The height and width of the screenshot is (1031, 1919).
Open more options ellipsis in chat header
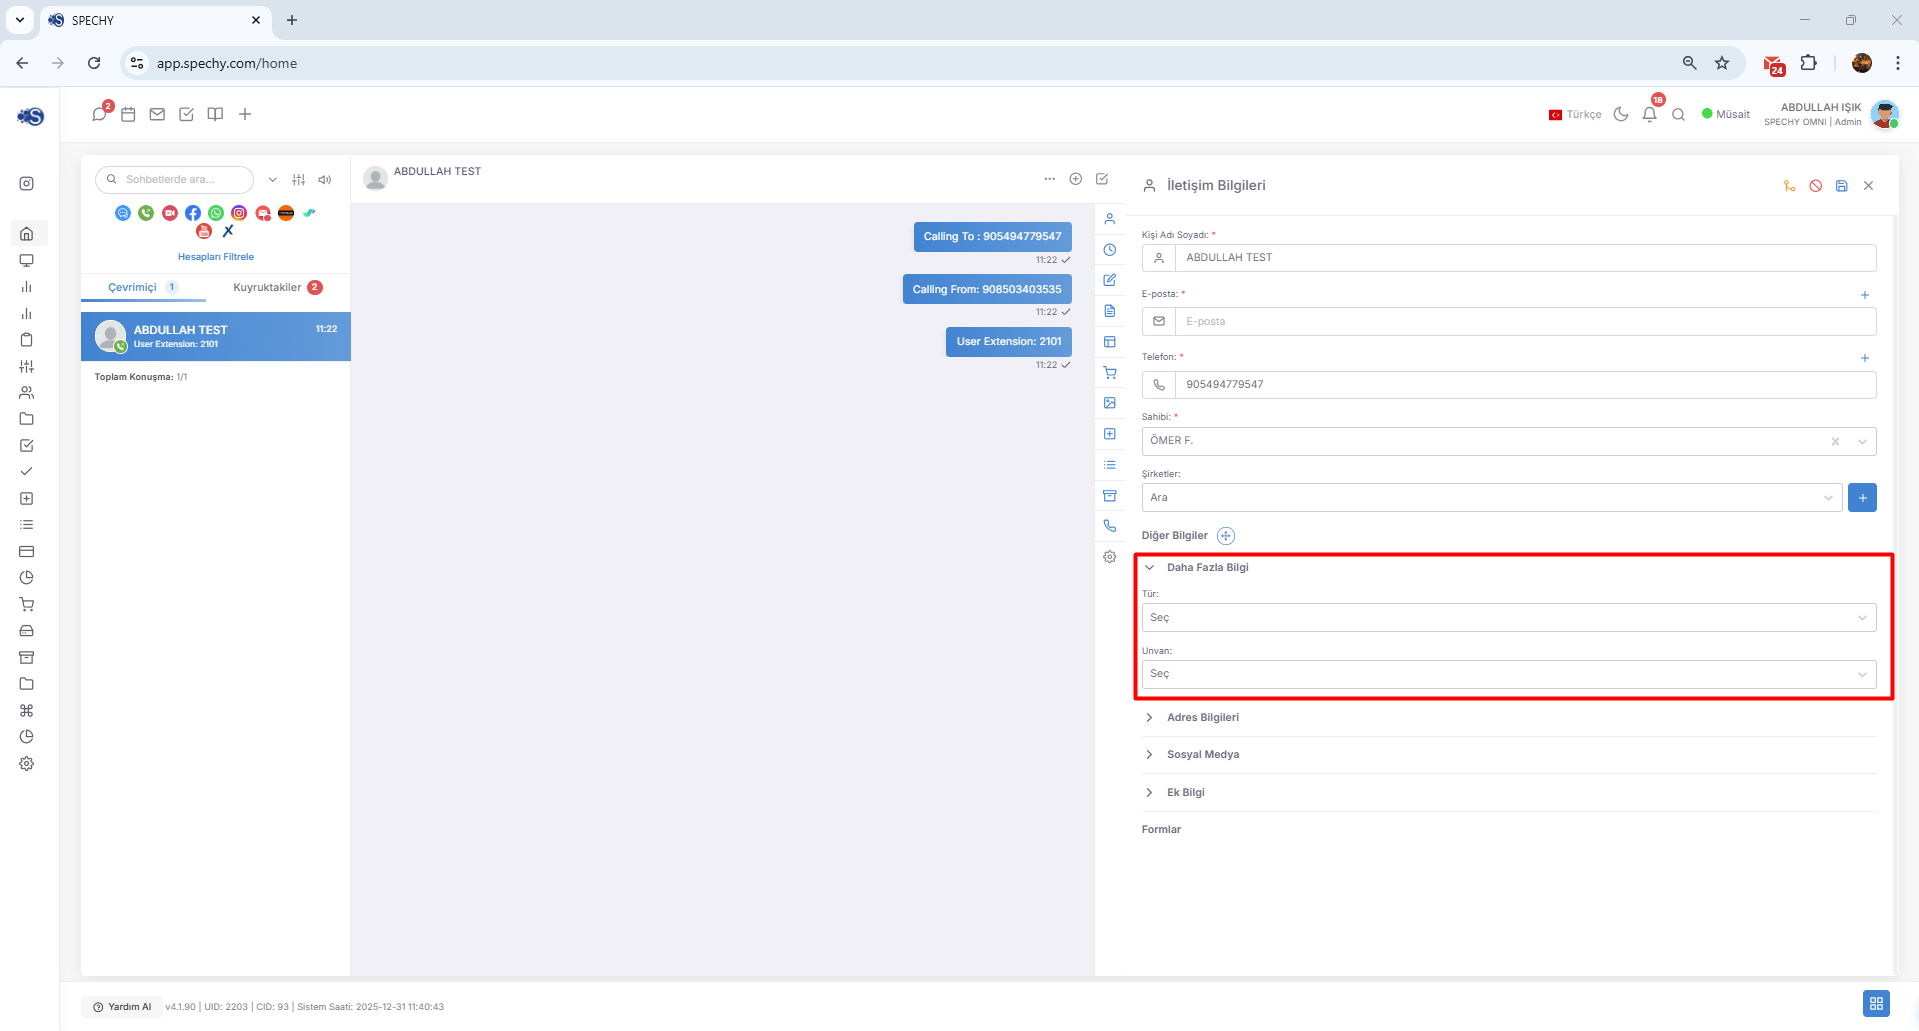[1049, 179]
